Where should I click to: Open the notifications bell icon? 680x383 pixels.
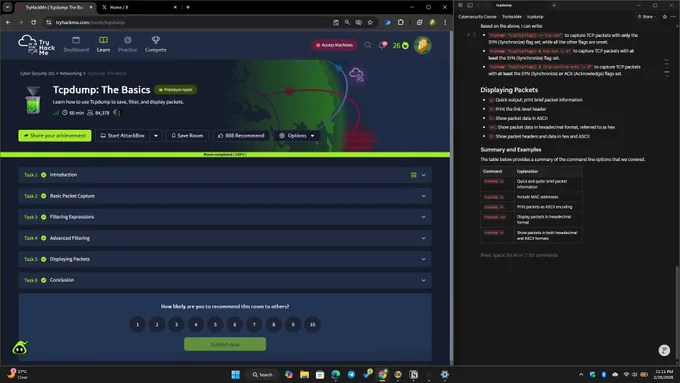tap(382, 45)
